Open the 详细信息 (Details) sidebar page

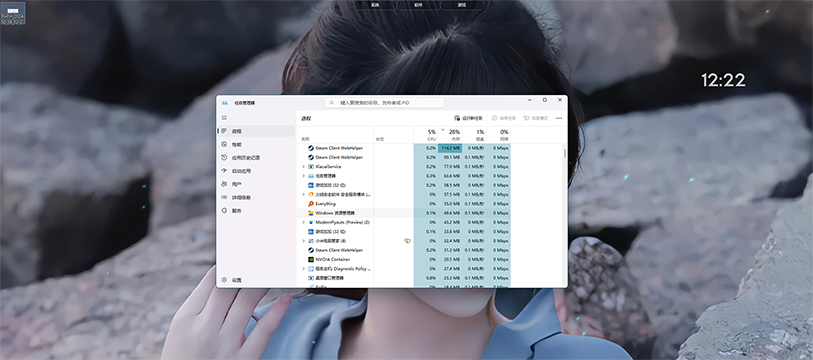(x=256, y=198)
